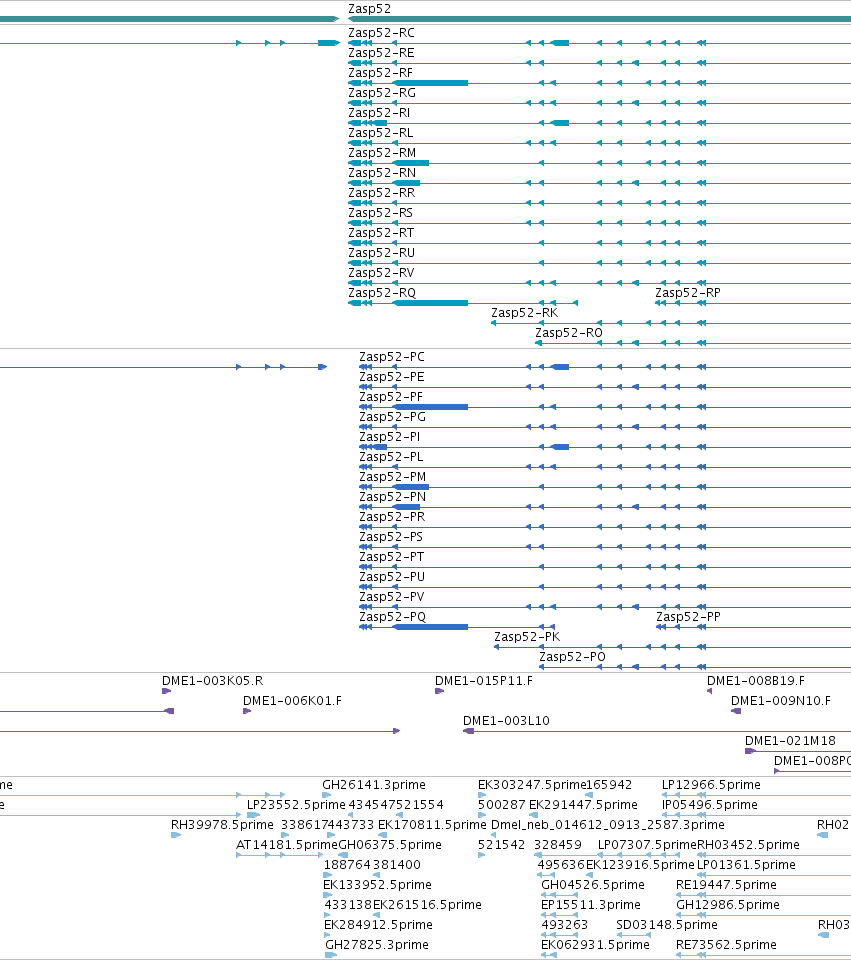This screenshot has width=851, height=960.
Task: Click the Zasp52-PC protein label
Action: [392, 357]
